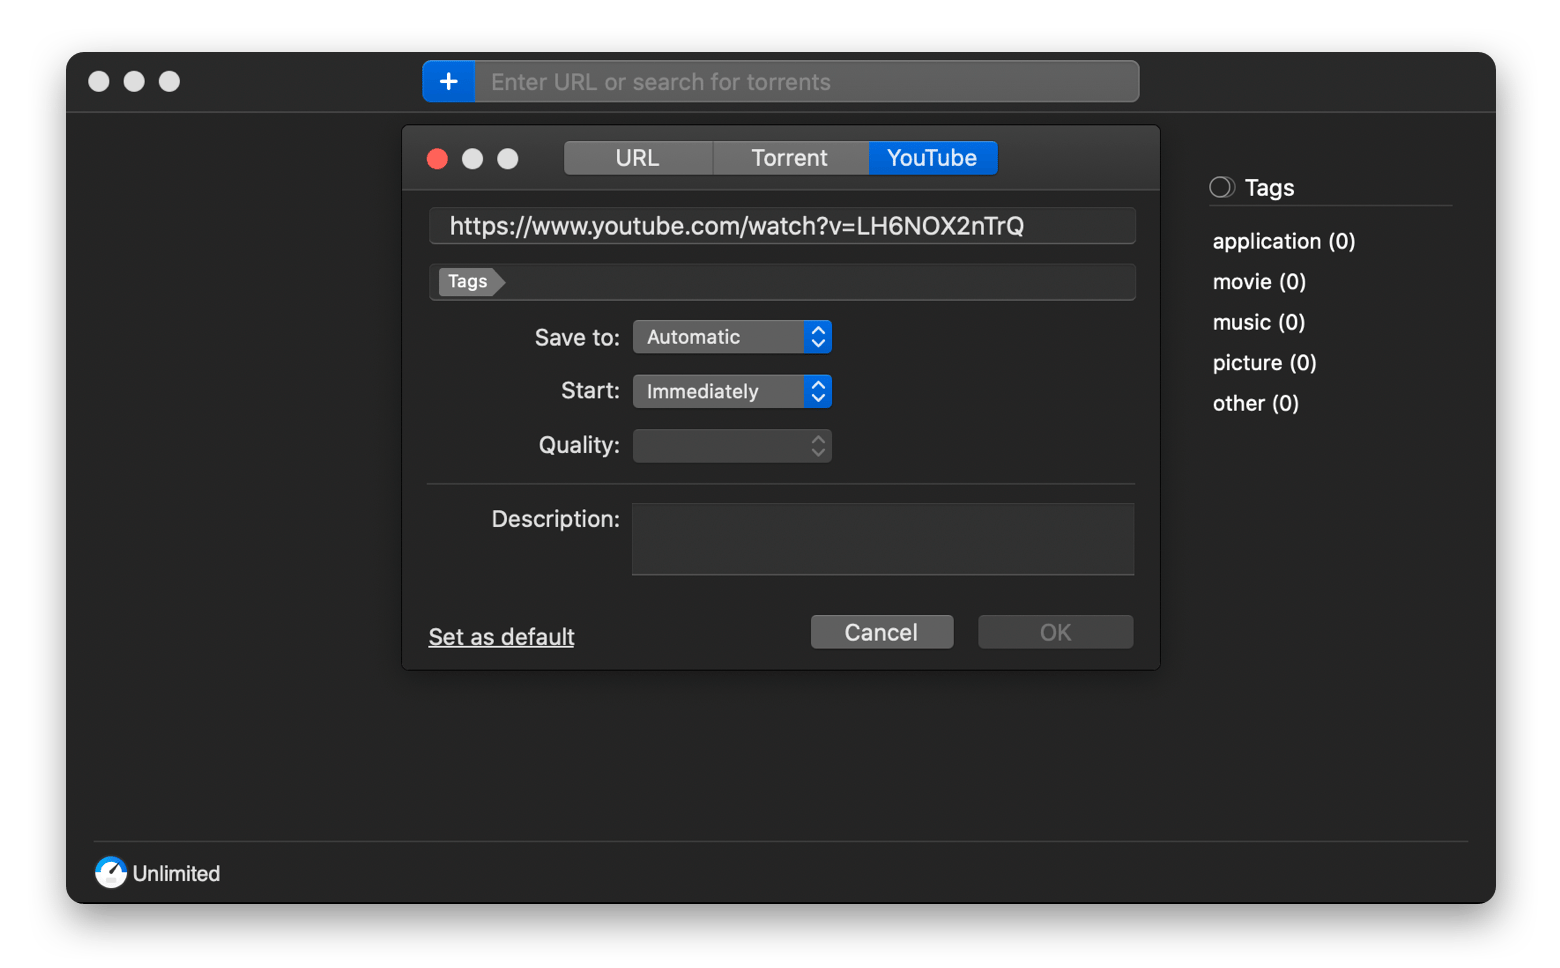This screenshot has width=1560, height=968.
Task: Click the Tags input field in dialog
Action: [x=782, y=282]
